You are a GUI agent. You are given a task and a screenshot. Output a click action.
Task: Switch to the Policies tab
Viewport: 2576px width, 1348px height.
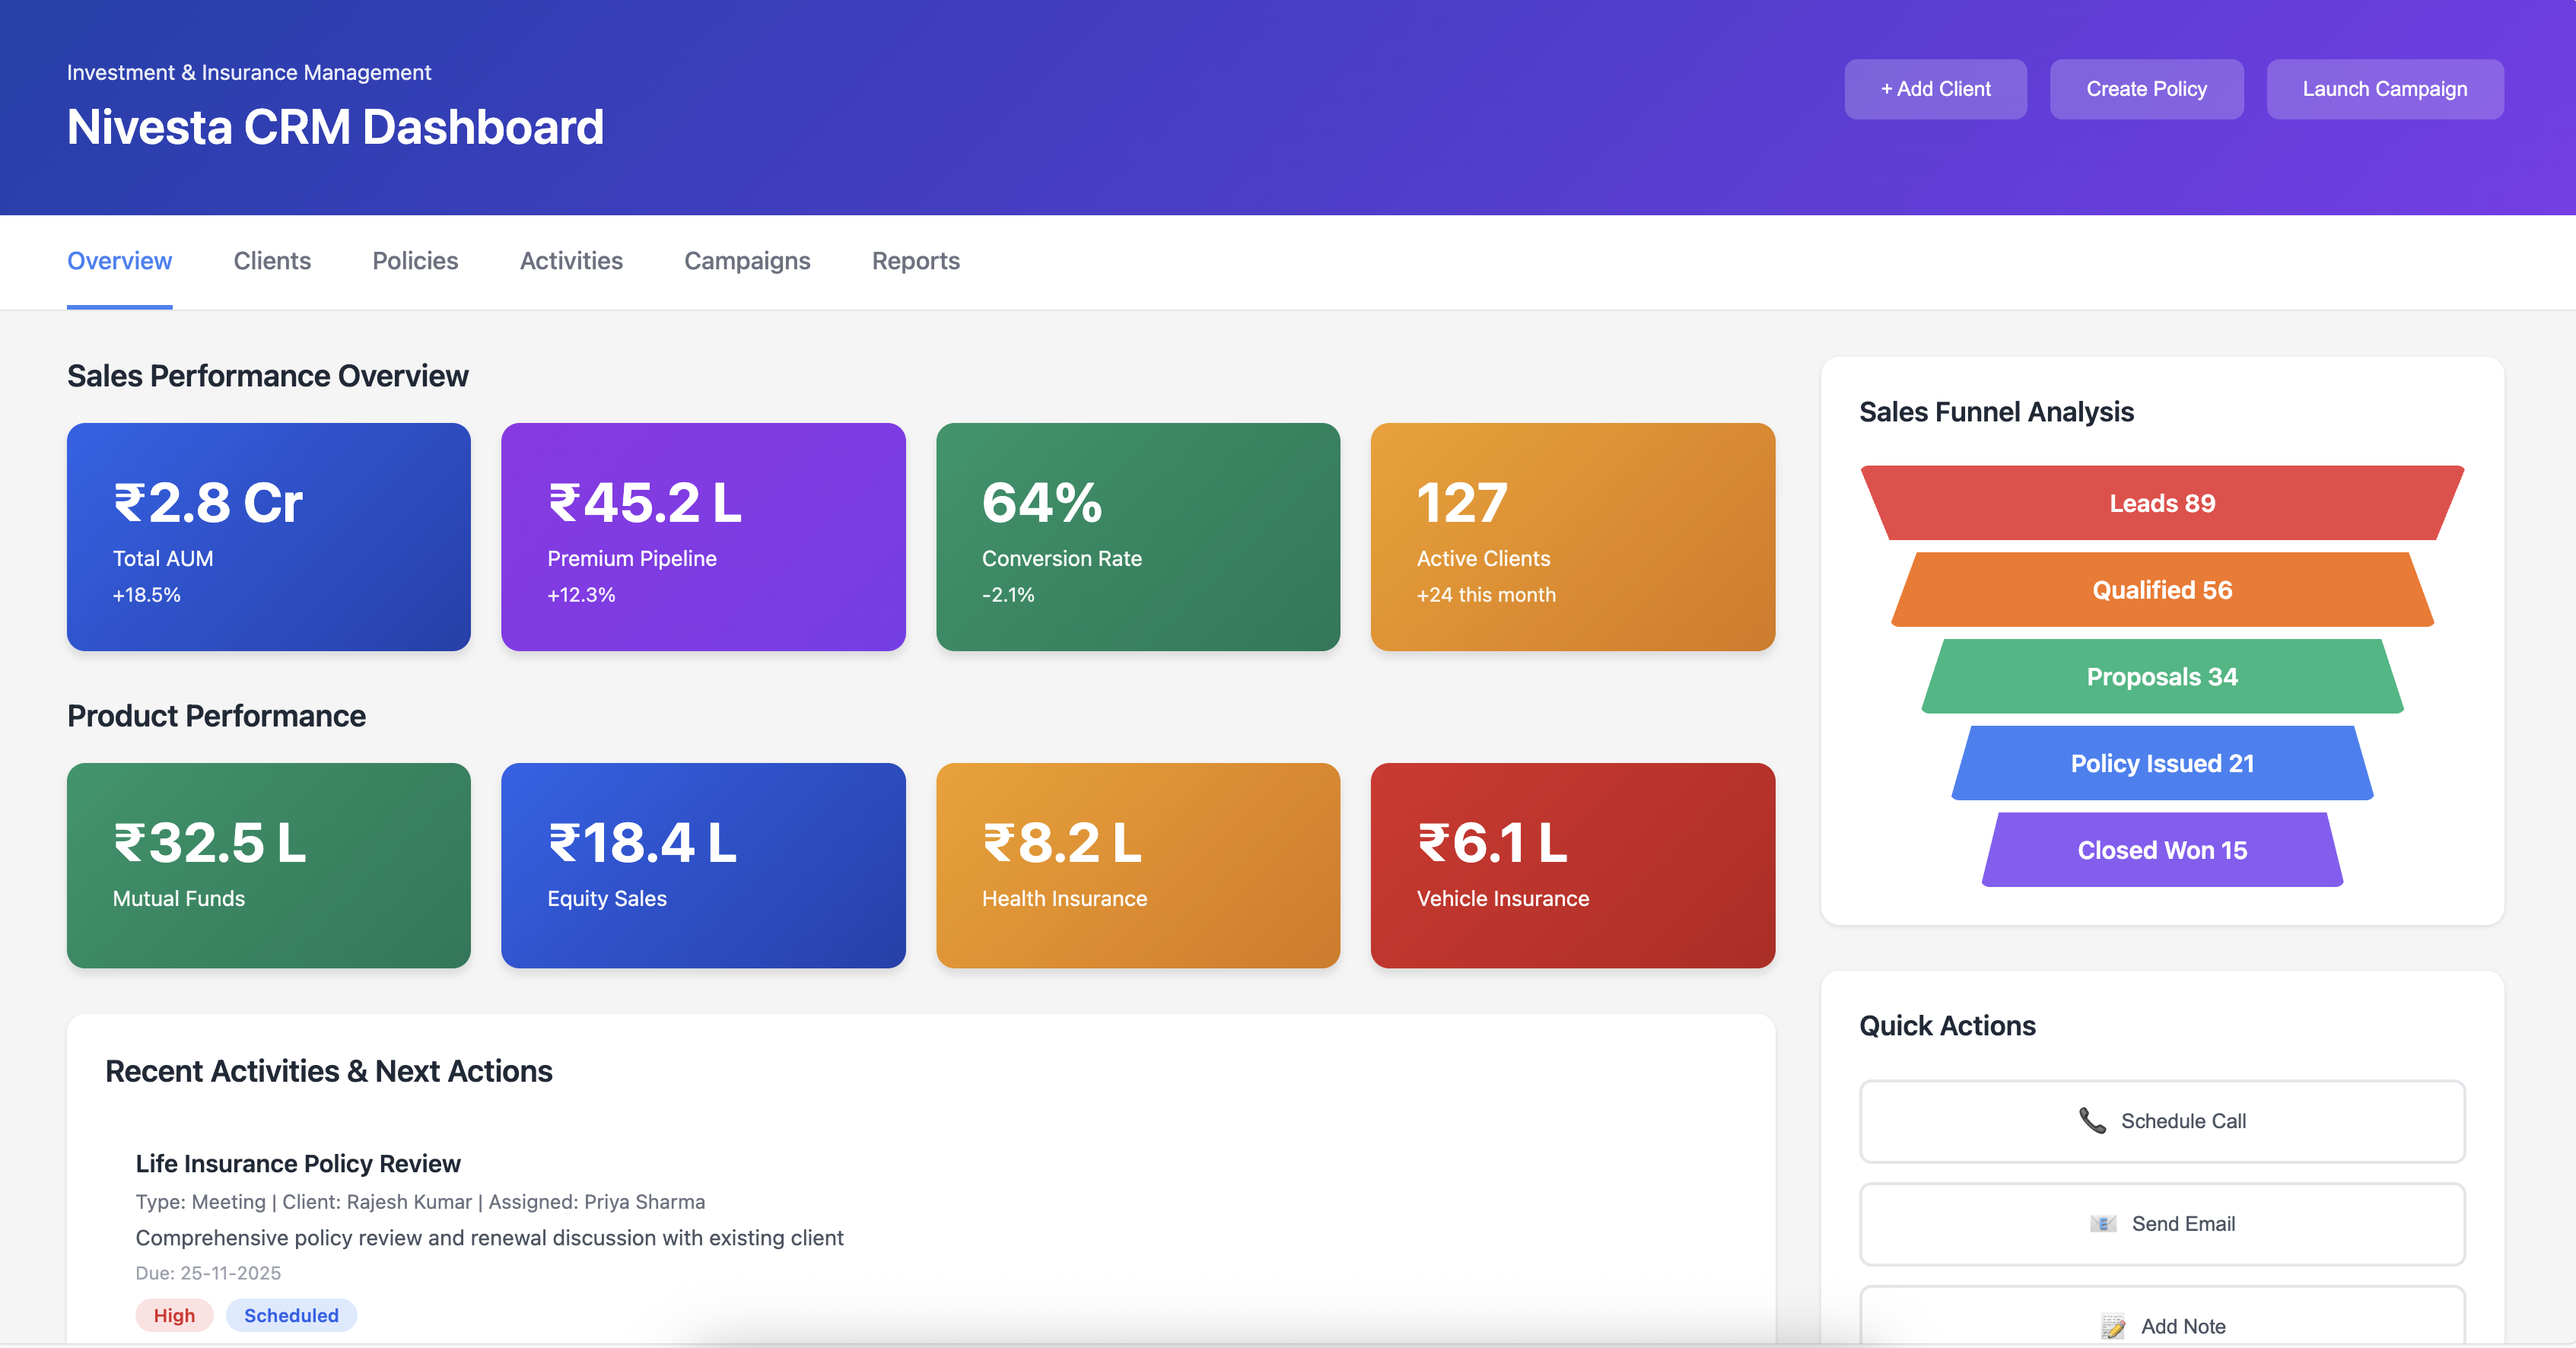(x=415, y=261)
